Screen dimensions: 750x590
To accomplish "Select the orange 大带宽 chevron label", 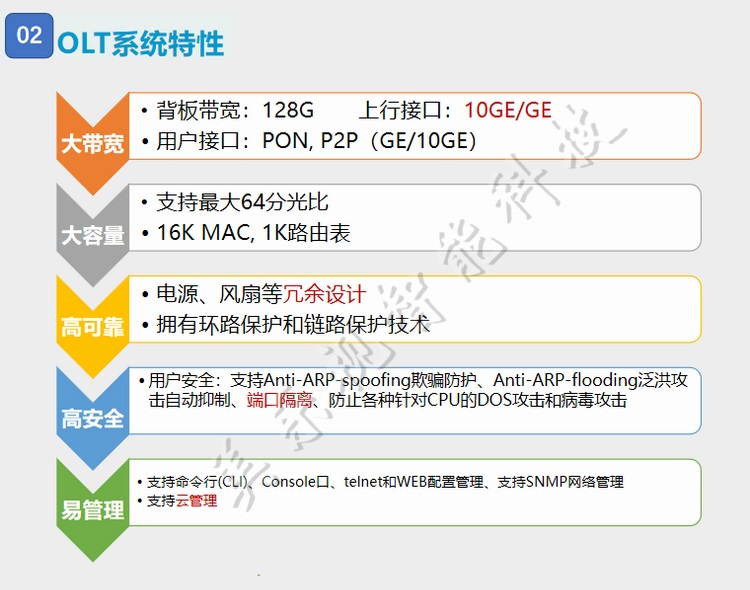I will [x=92, y=143].
